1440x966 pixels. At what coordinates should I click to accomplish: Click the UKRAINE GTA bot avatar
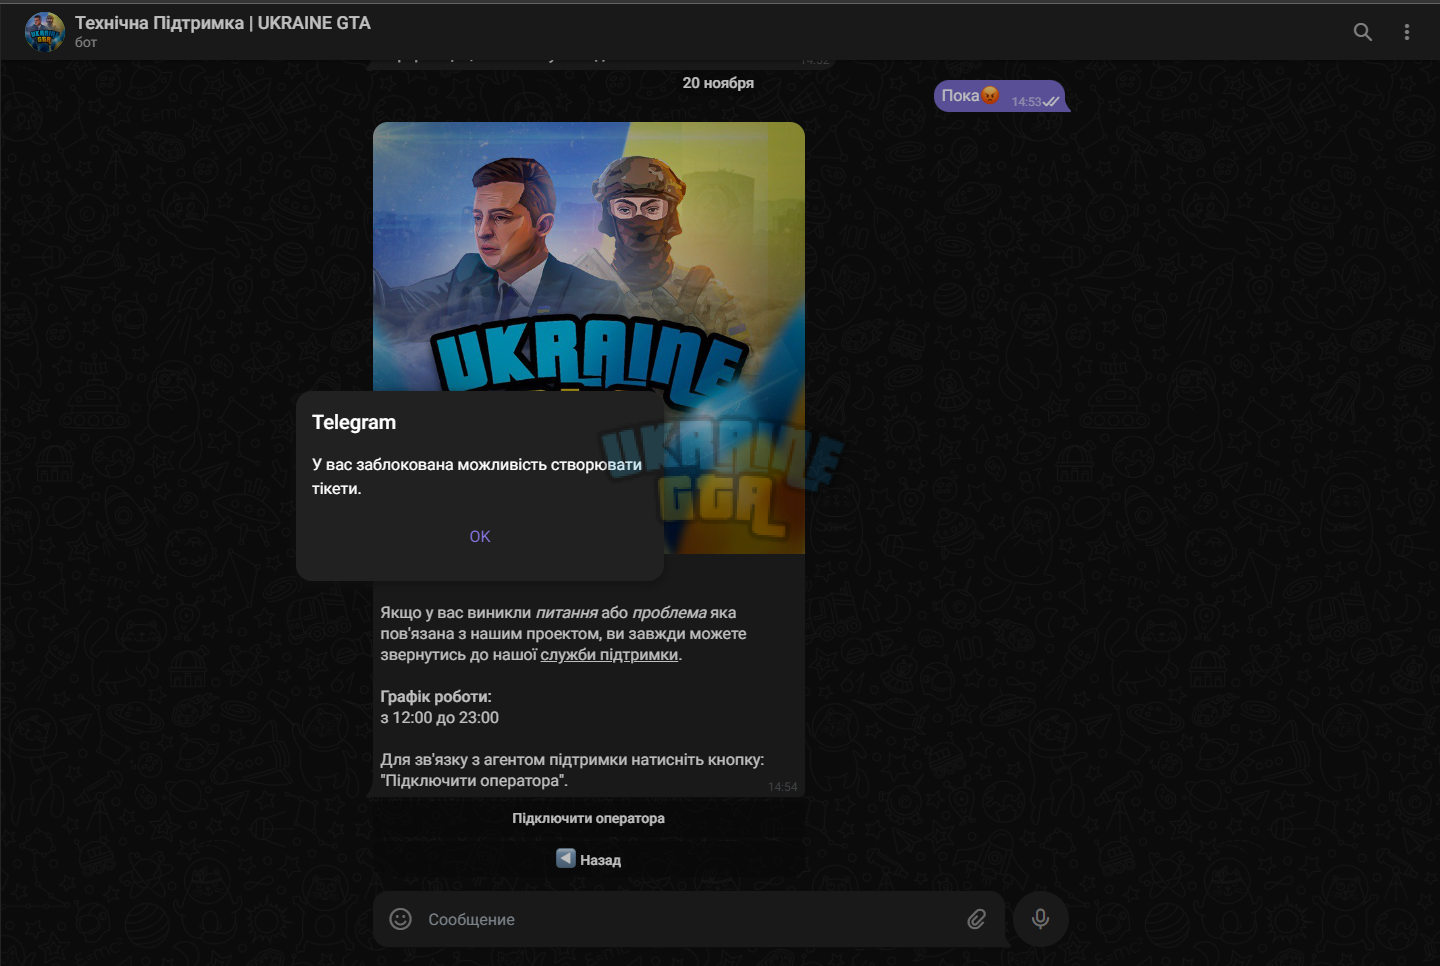[x=44, y=32]
